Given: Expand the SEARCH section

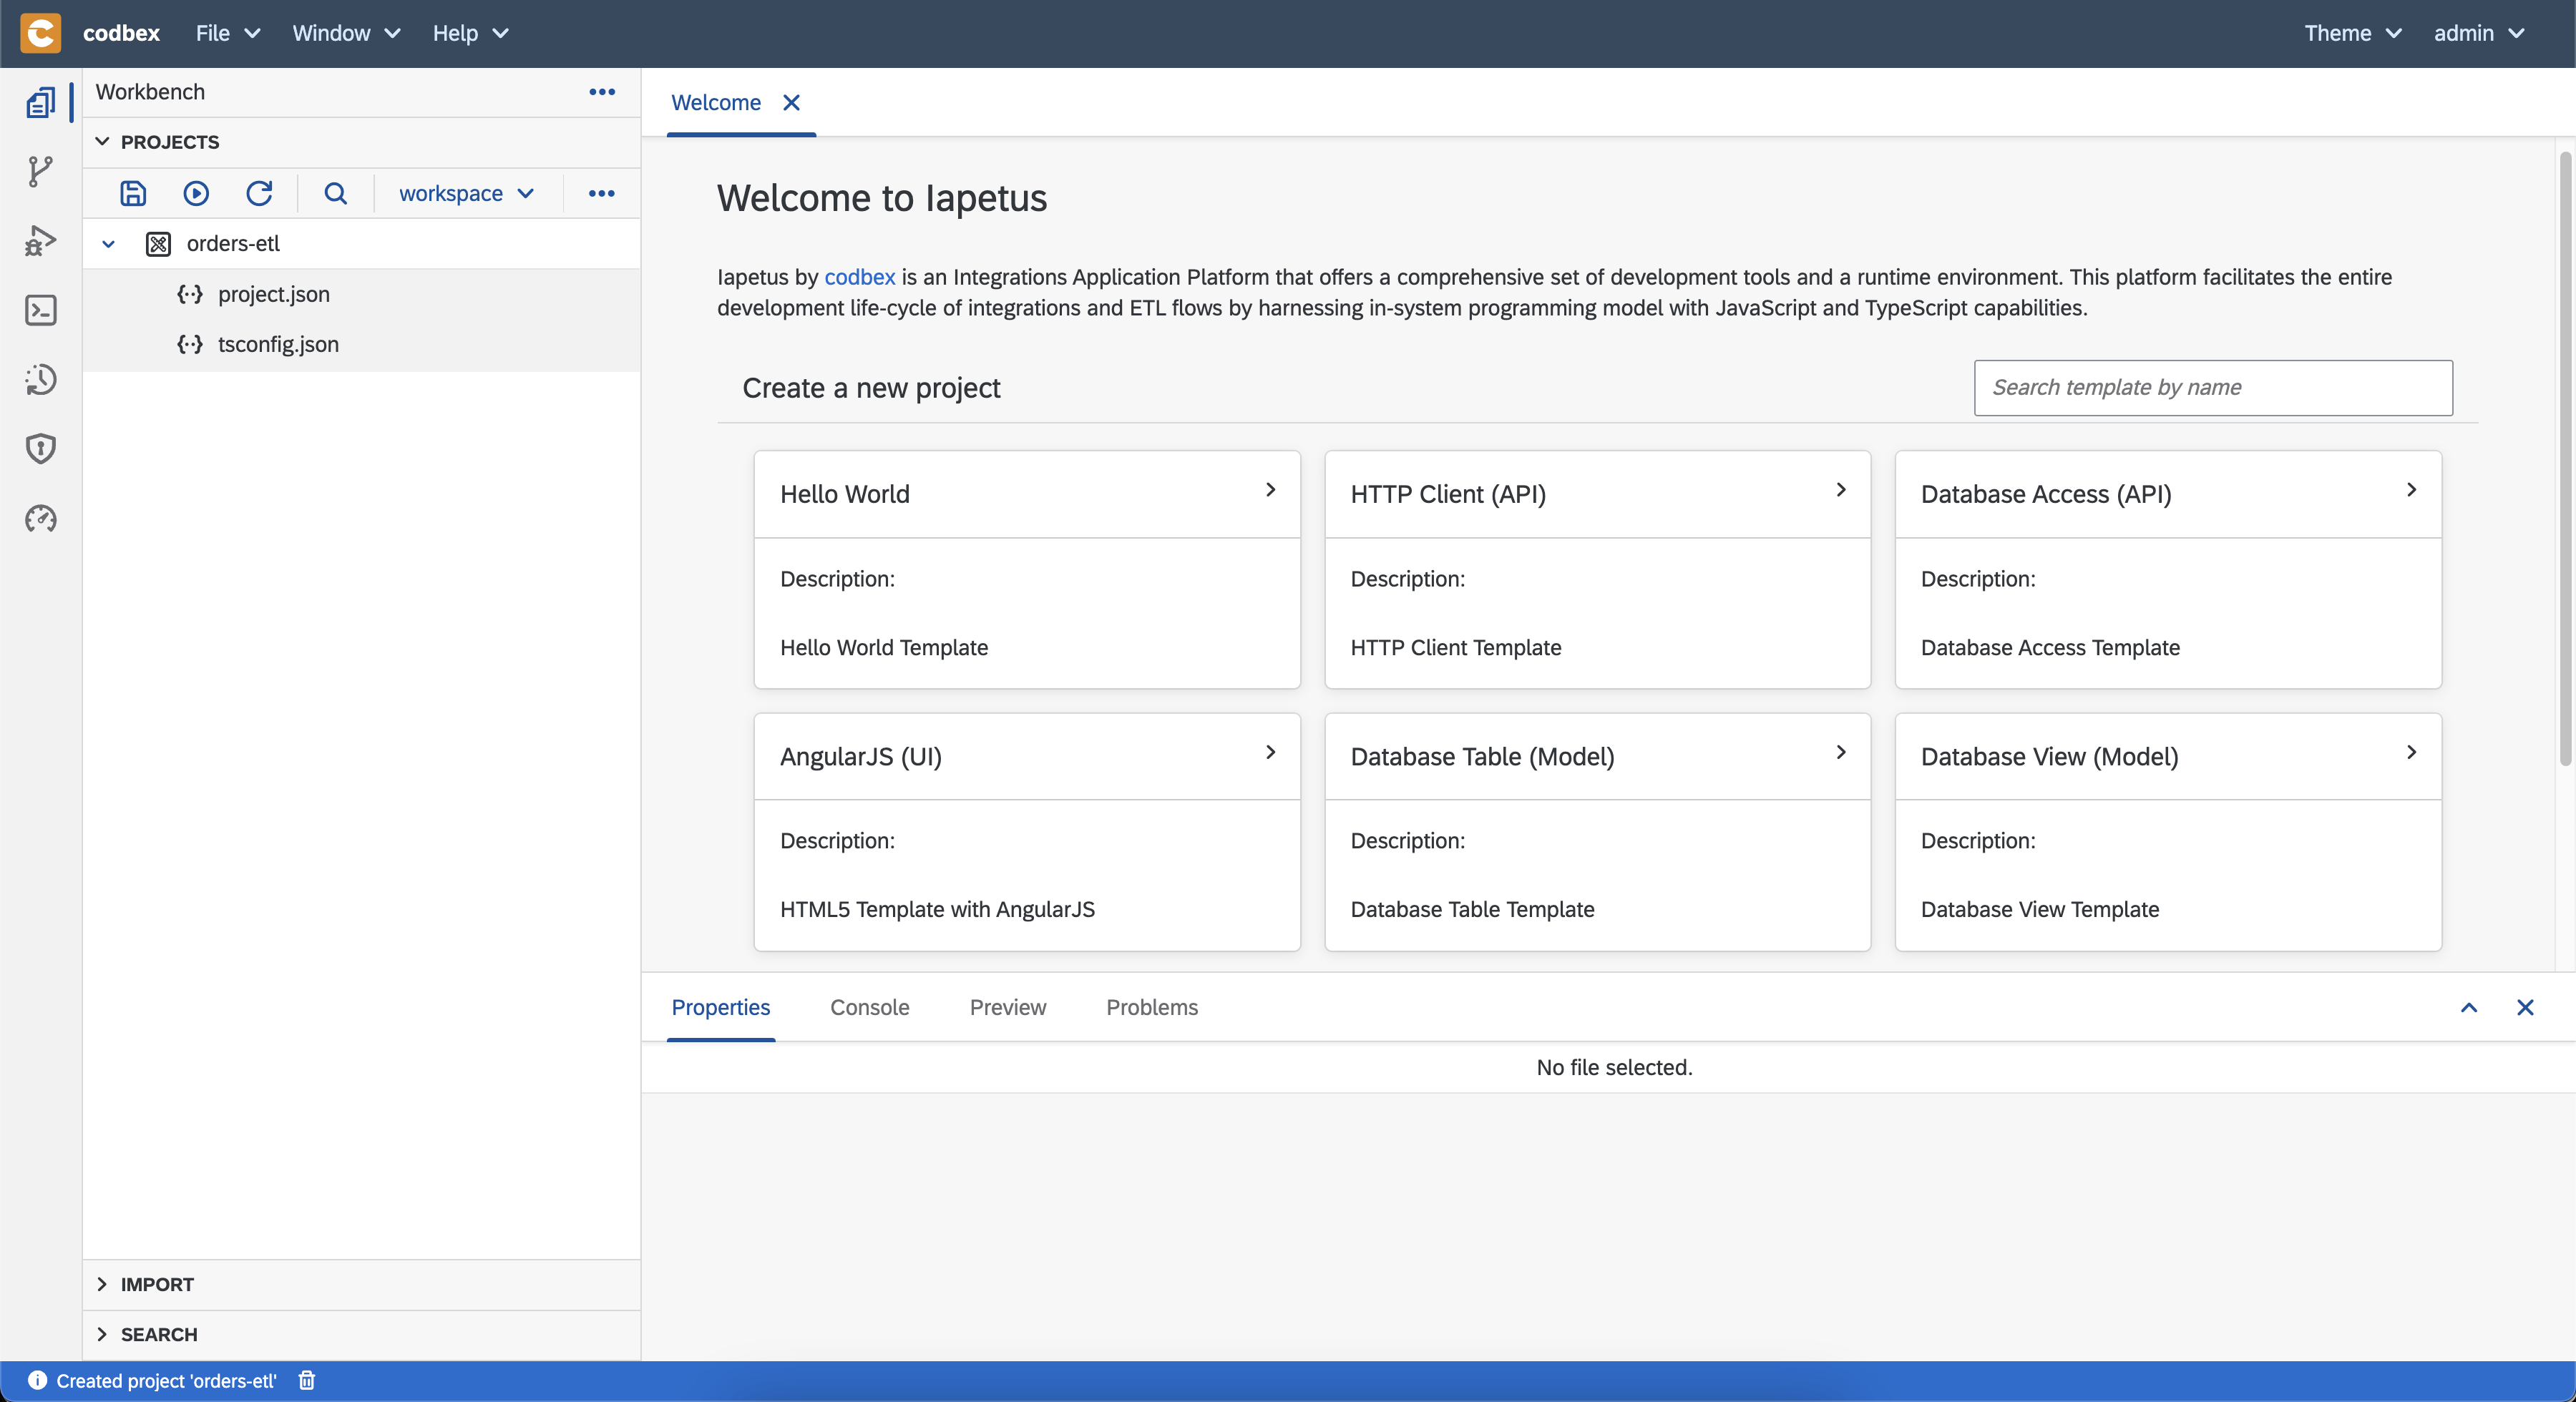Looking at the screenshot, I should point(102,1334).
